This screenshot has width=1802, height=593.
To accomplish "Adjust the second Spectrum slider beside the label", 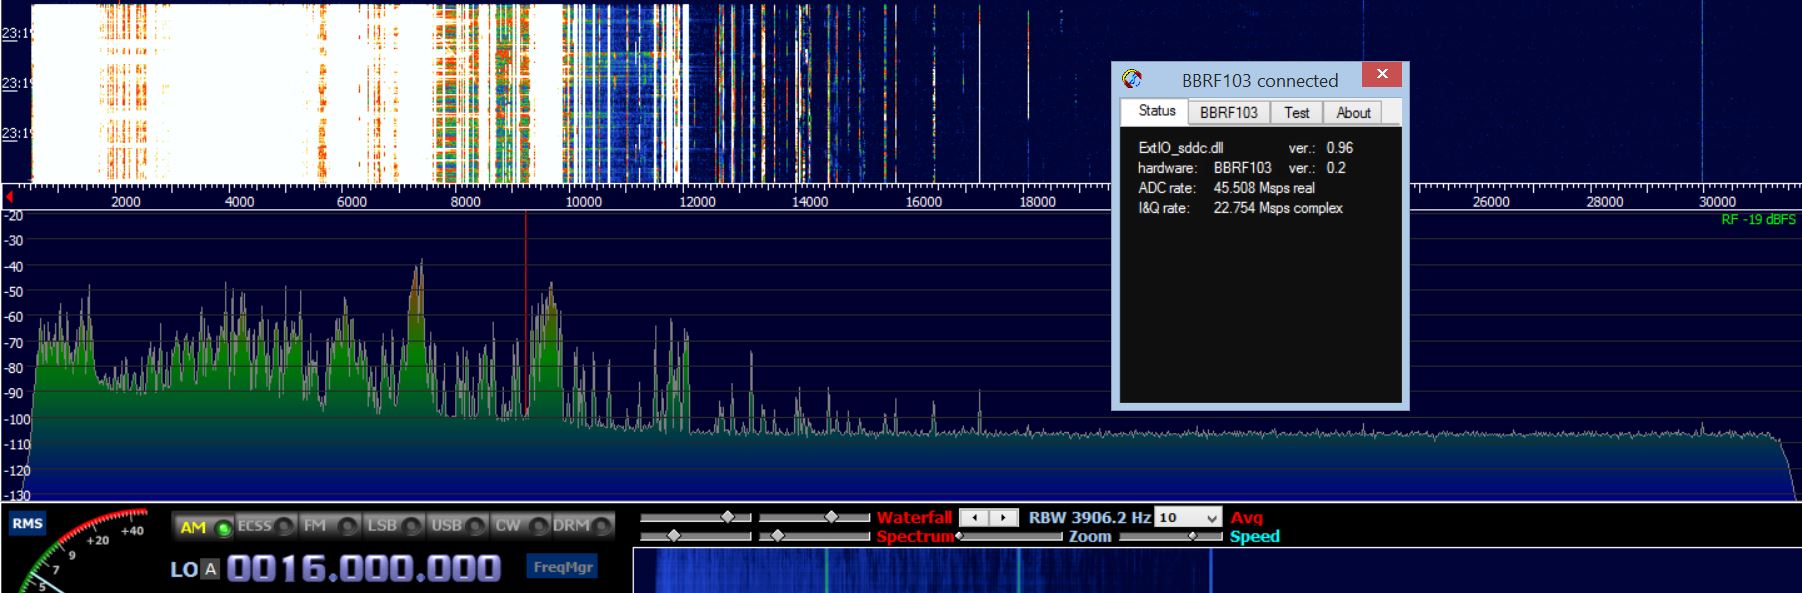I will tap(814, 536).
